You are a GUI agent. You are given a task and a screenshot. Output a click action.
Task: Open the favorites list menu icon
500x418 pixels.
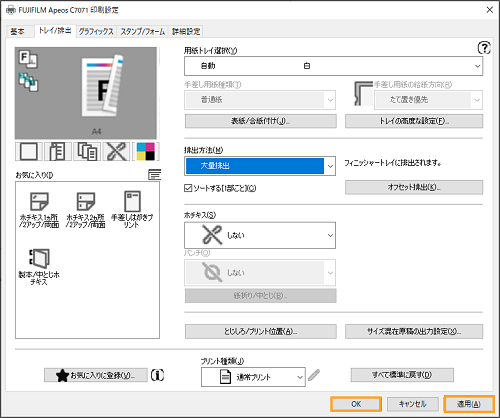click(154, 174)
